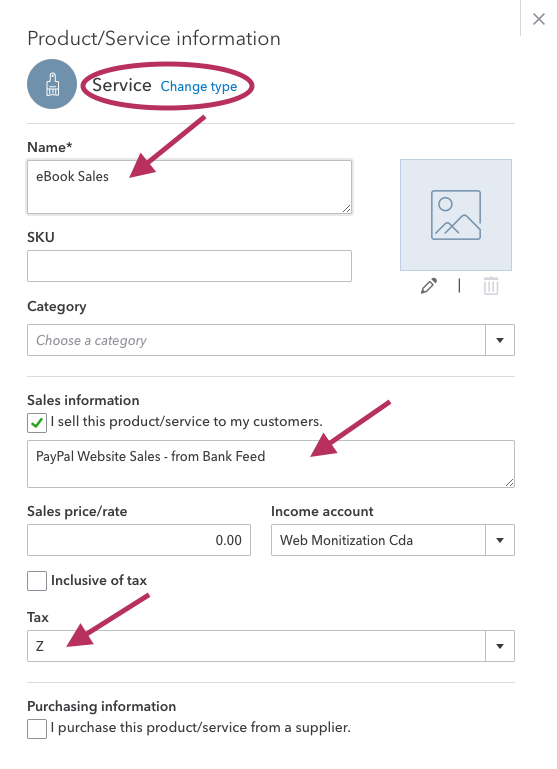Enable the Inclusive of tax checkbox

pos(37,581)
